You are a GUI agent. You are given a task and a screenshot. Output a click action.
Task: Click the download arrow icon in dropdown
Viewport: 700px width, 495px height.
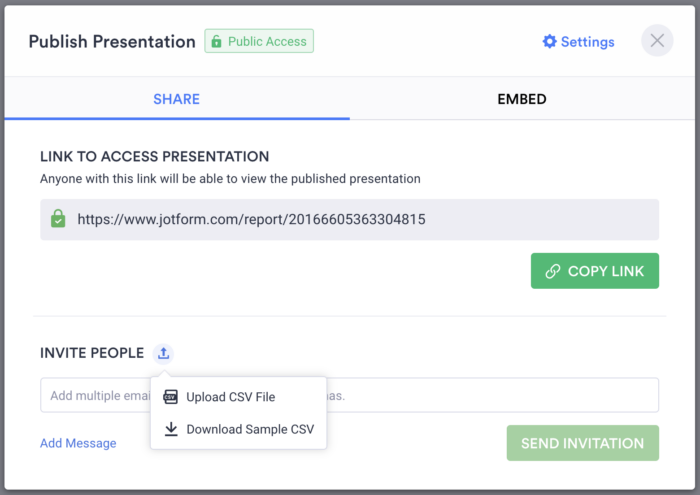click(171, 430)
